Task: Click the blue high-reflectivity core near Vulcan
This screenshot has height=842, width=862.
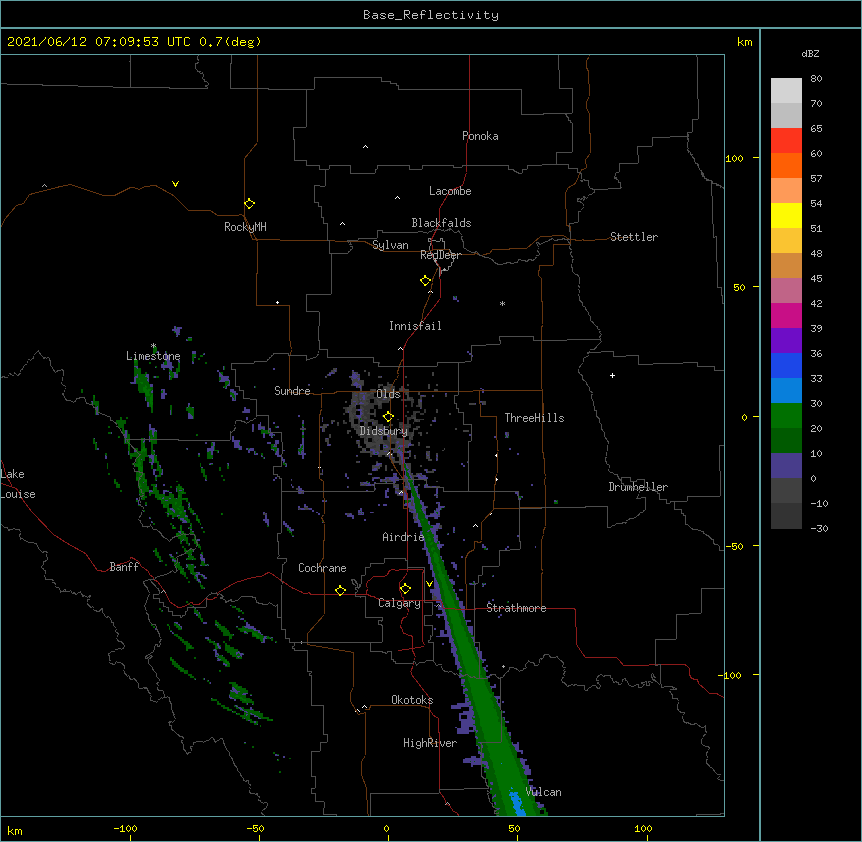Action: tap(517, 803)
